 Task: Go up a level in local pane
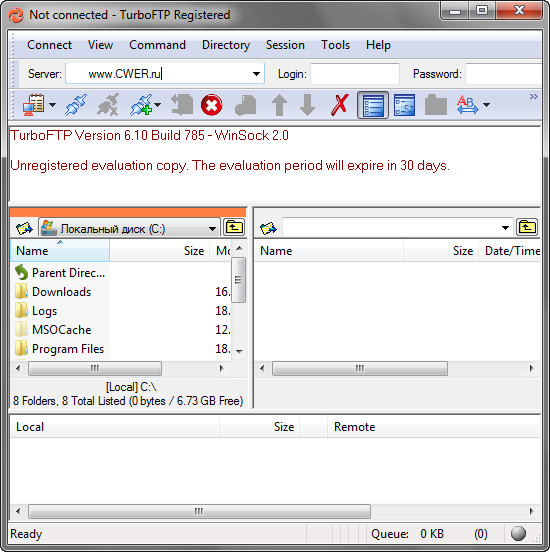(x=234, y=227)
